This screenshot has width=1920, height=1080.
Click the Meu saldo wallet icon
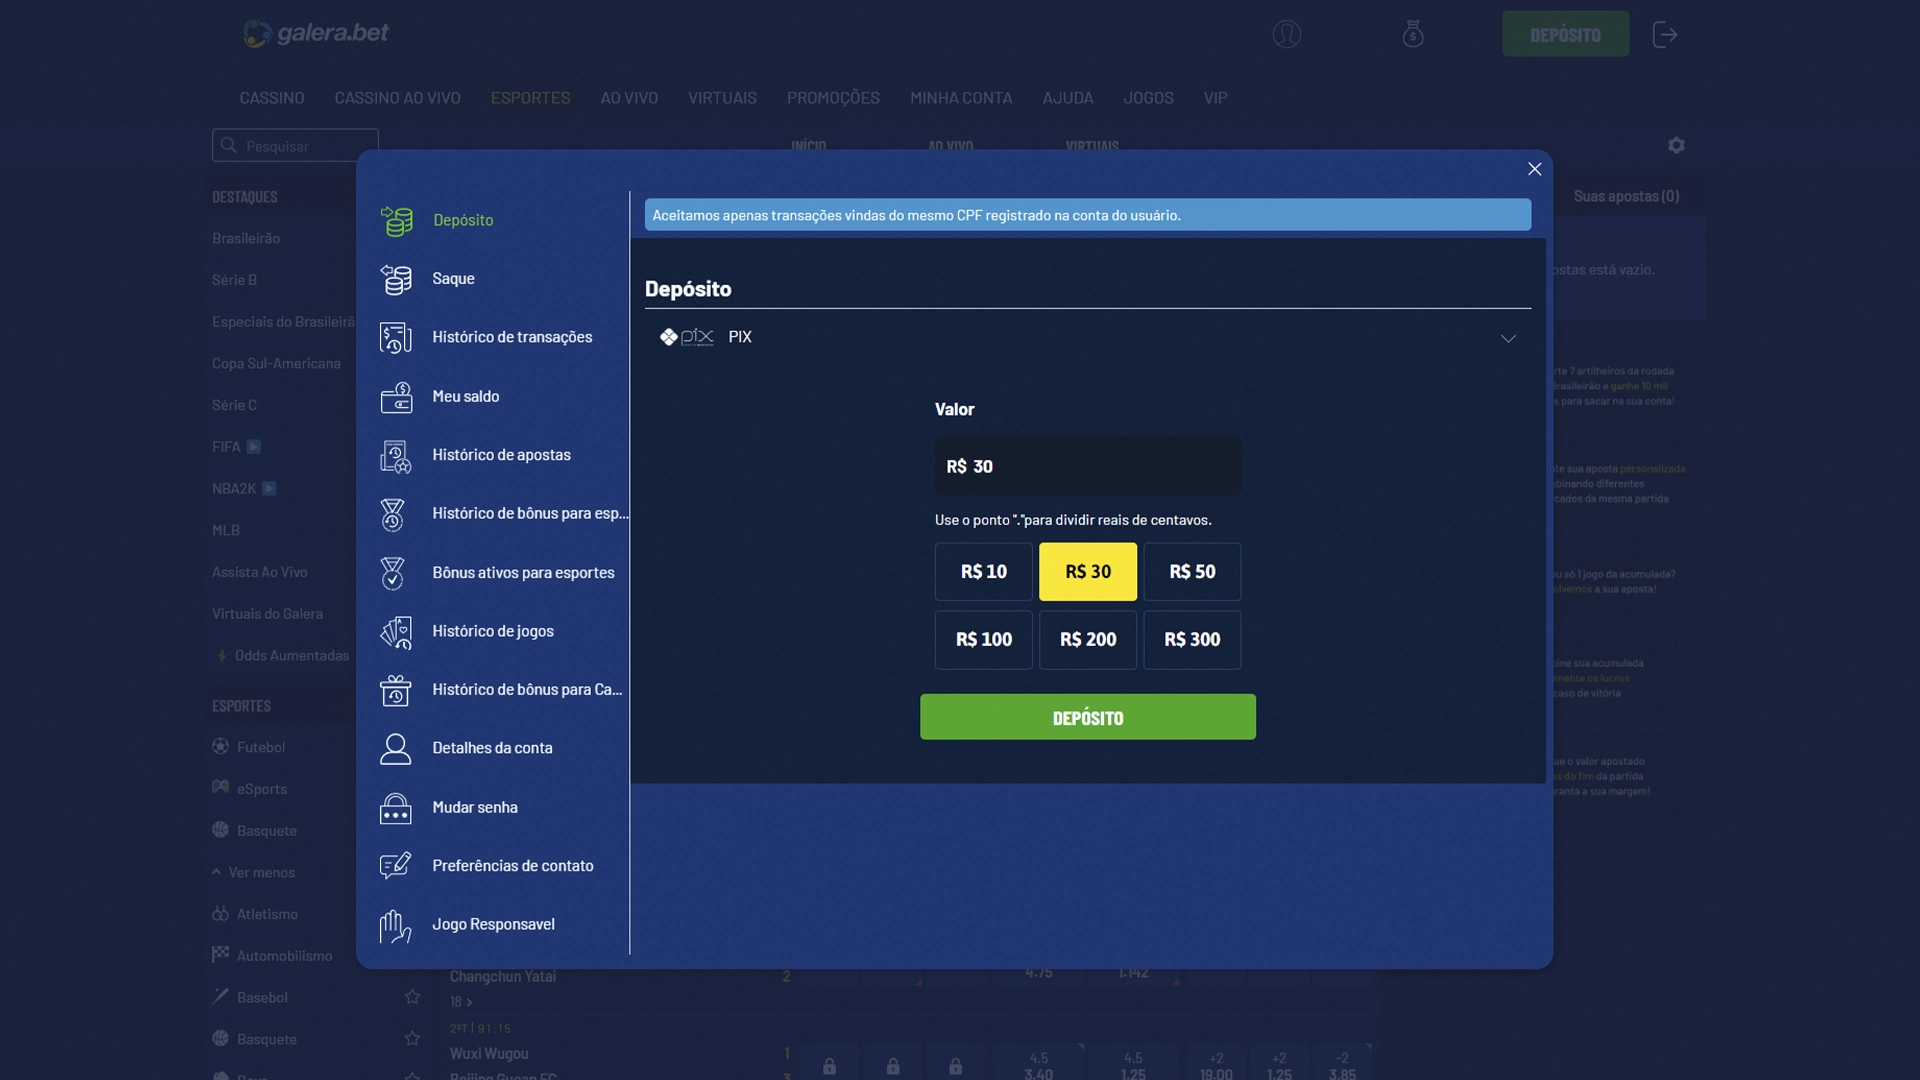point(396,397)
